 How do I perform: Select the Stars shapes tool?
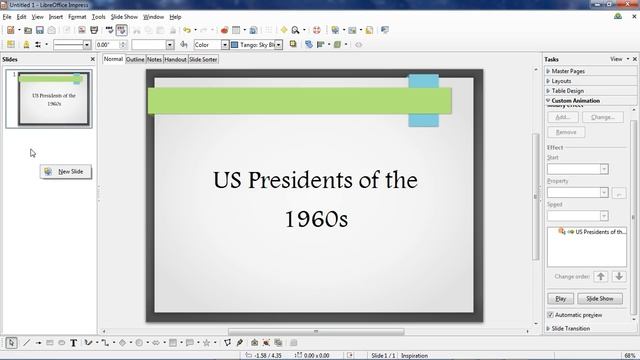click(x=207, y=343)
